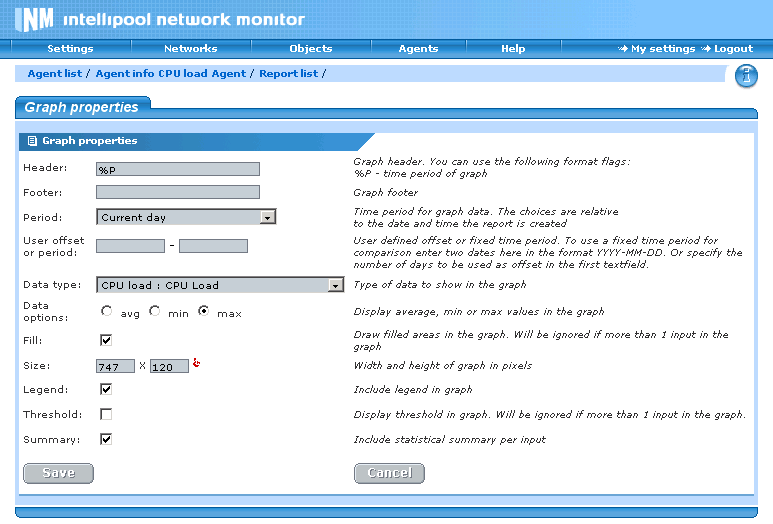This screenshot has height=524, width=773.
Task: Uncheck the Summary checkbox
Action: (x=106, y=439)
